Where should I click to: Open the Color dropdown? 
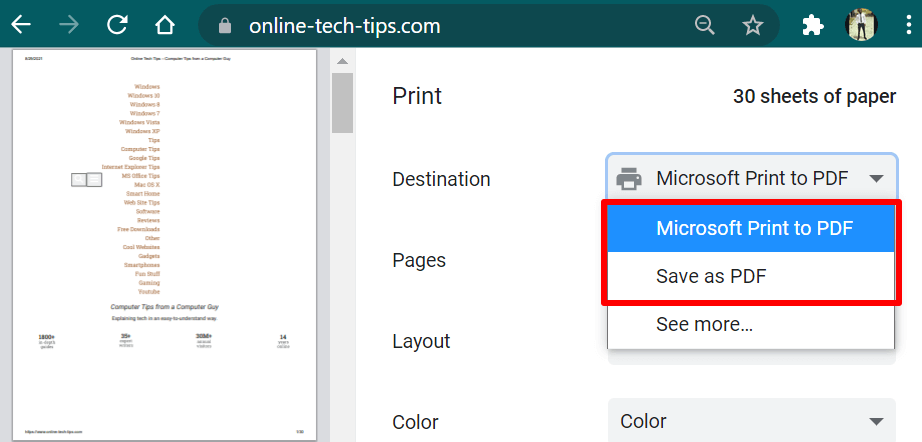coord(751,421)
